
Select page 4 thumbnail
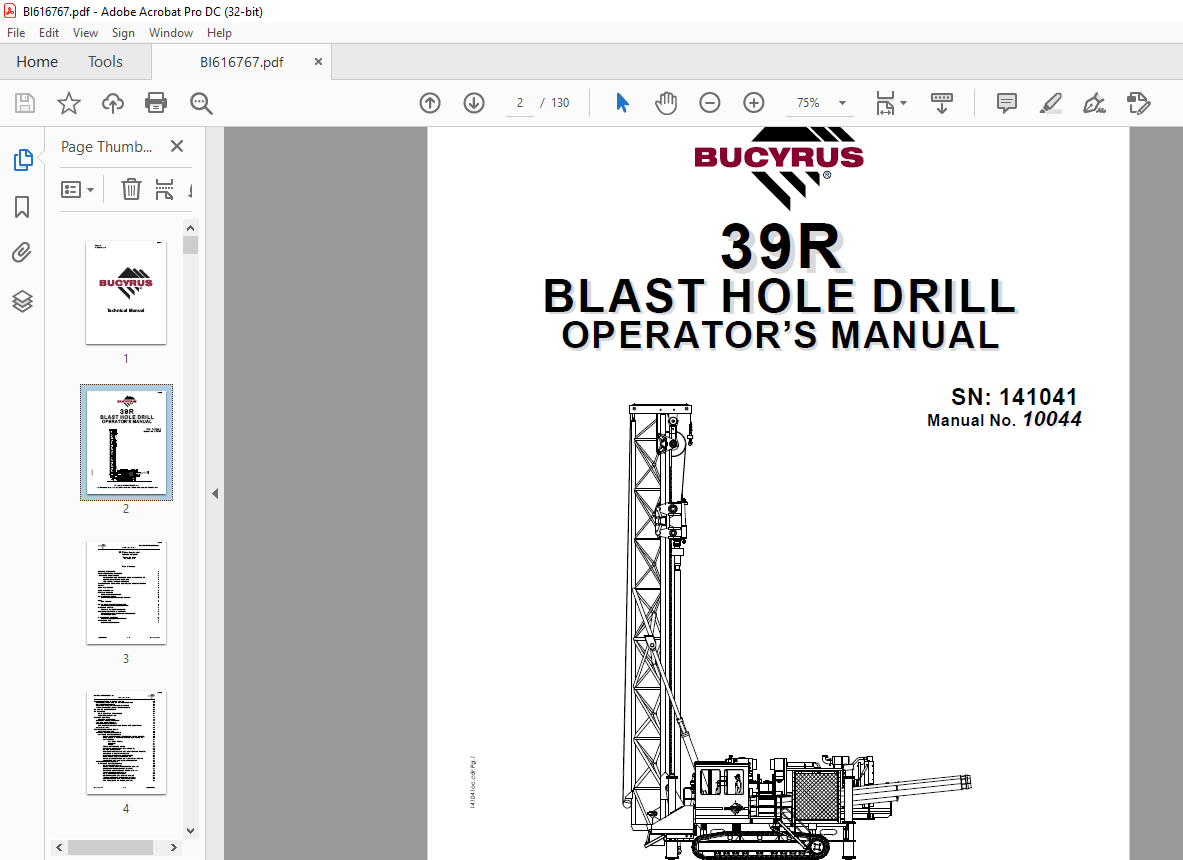(x=126, y=742)
